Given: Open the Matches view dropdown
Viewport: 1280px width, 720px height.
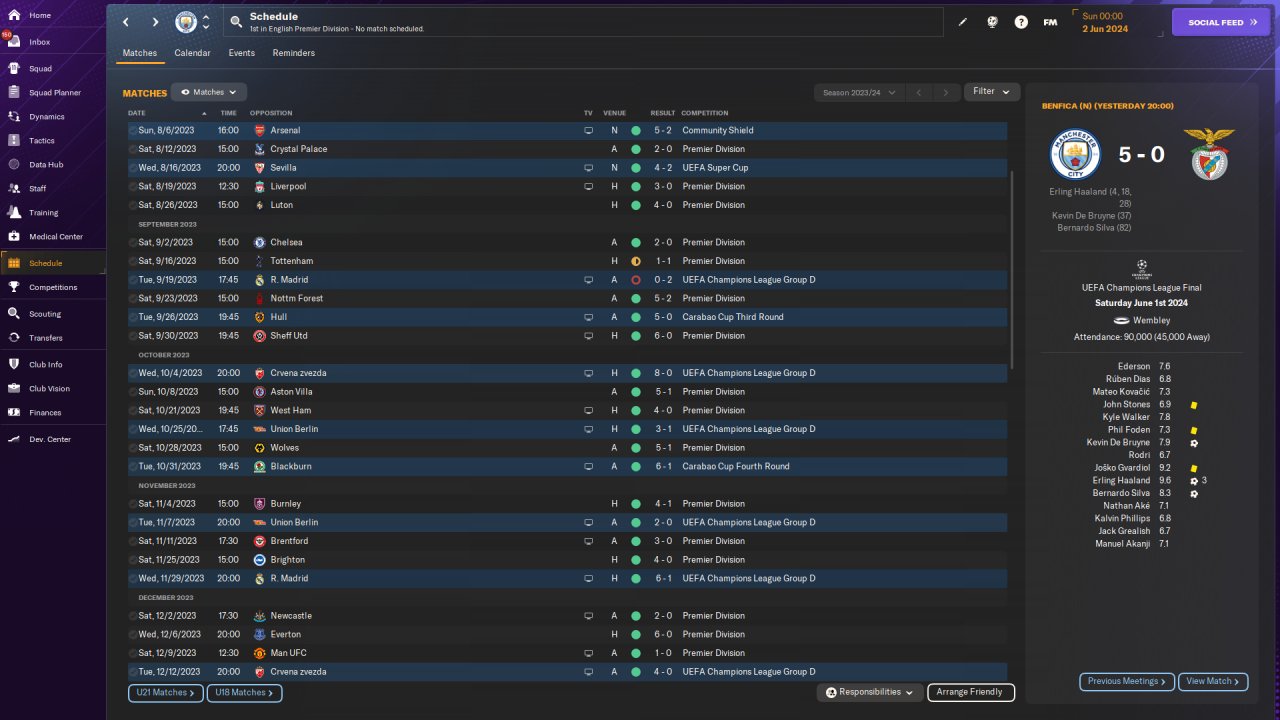Looking at the screenshot, I should coord(209,92).
